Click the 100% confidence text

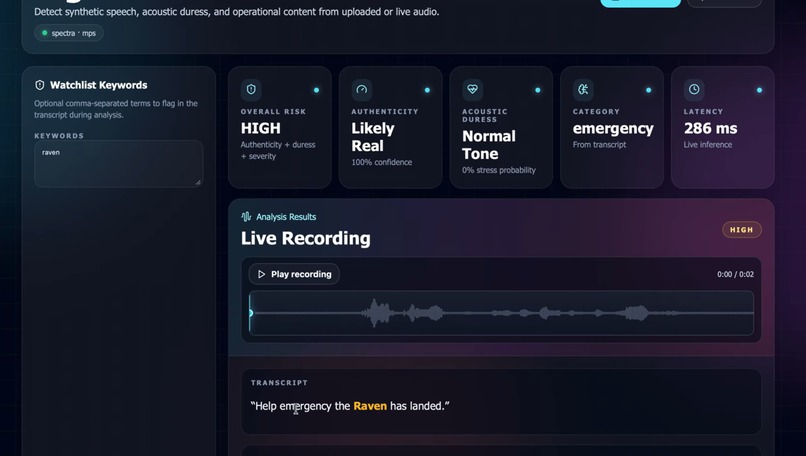point(382,162)
